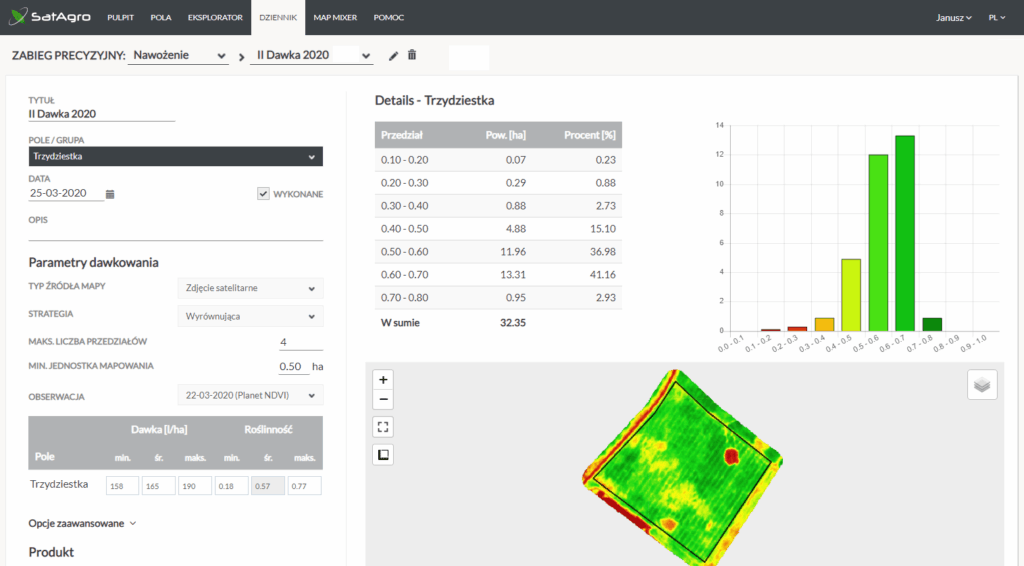This screenshot has width=1024, height=566.
Task: Select the Obserwacja date dropdown
Action: coord(249,395)
